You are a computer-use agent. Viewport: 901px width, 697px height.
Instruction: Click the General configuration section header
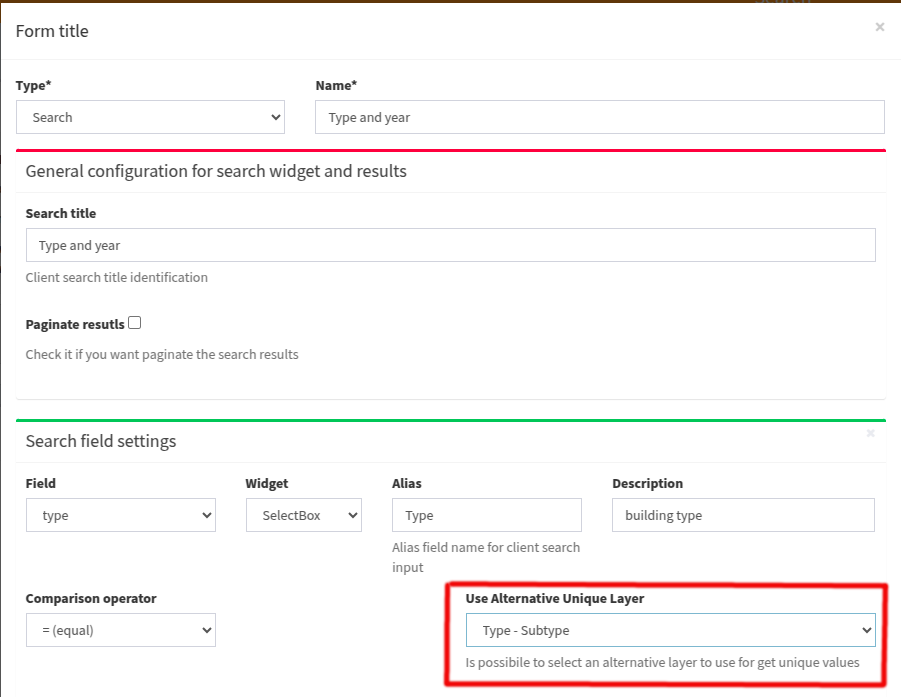[x=216, y=171]
